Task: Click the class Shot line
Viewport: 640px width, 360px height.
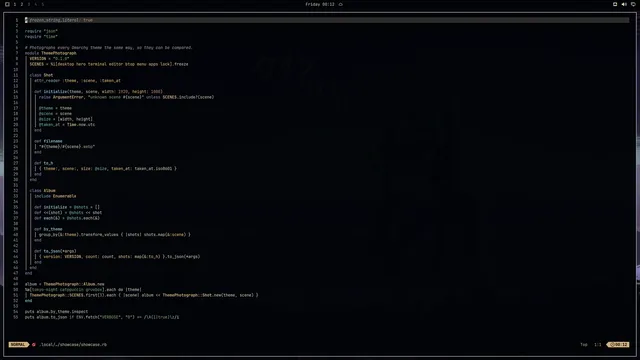Action: (x=41, y=75)
